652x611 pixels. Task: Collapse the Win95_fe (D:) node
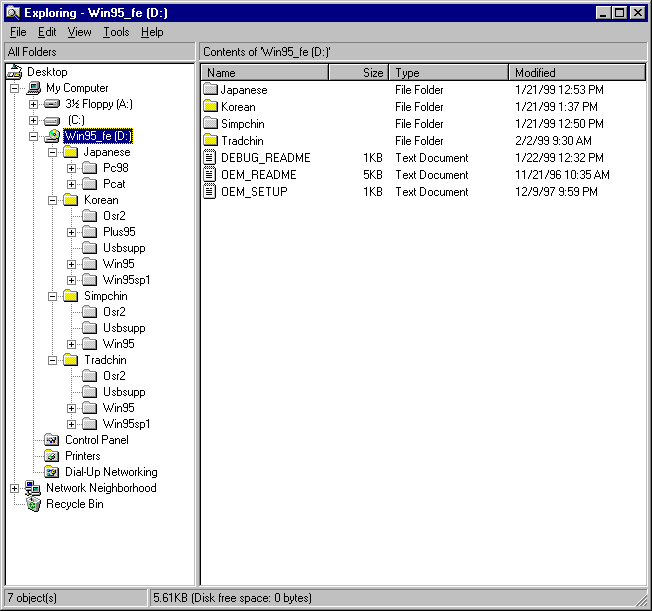[x=34, y=136]
